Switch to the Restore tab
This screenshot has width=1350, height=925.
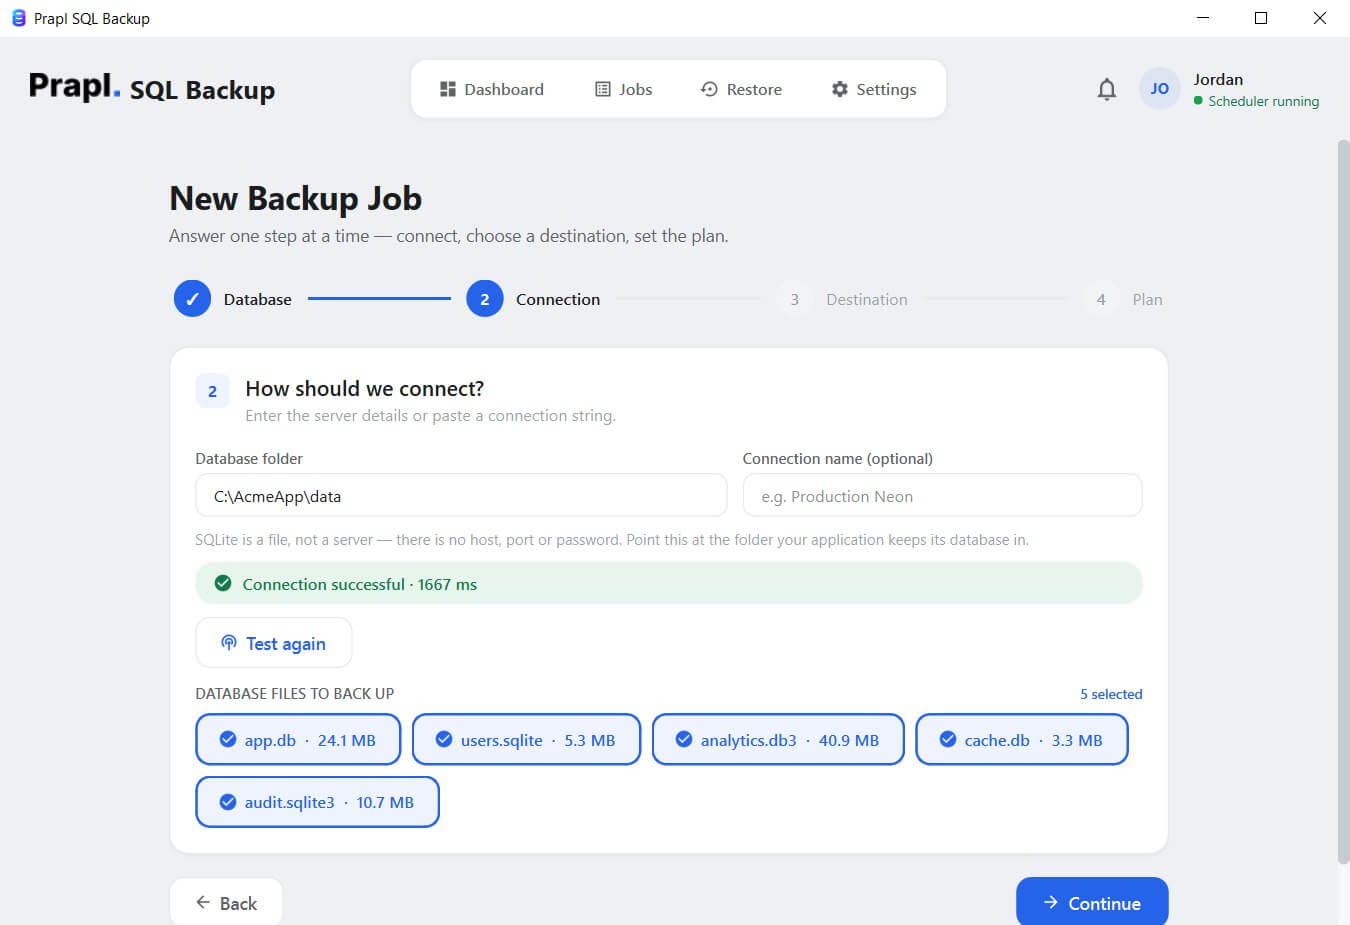741,89
